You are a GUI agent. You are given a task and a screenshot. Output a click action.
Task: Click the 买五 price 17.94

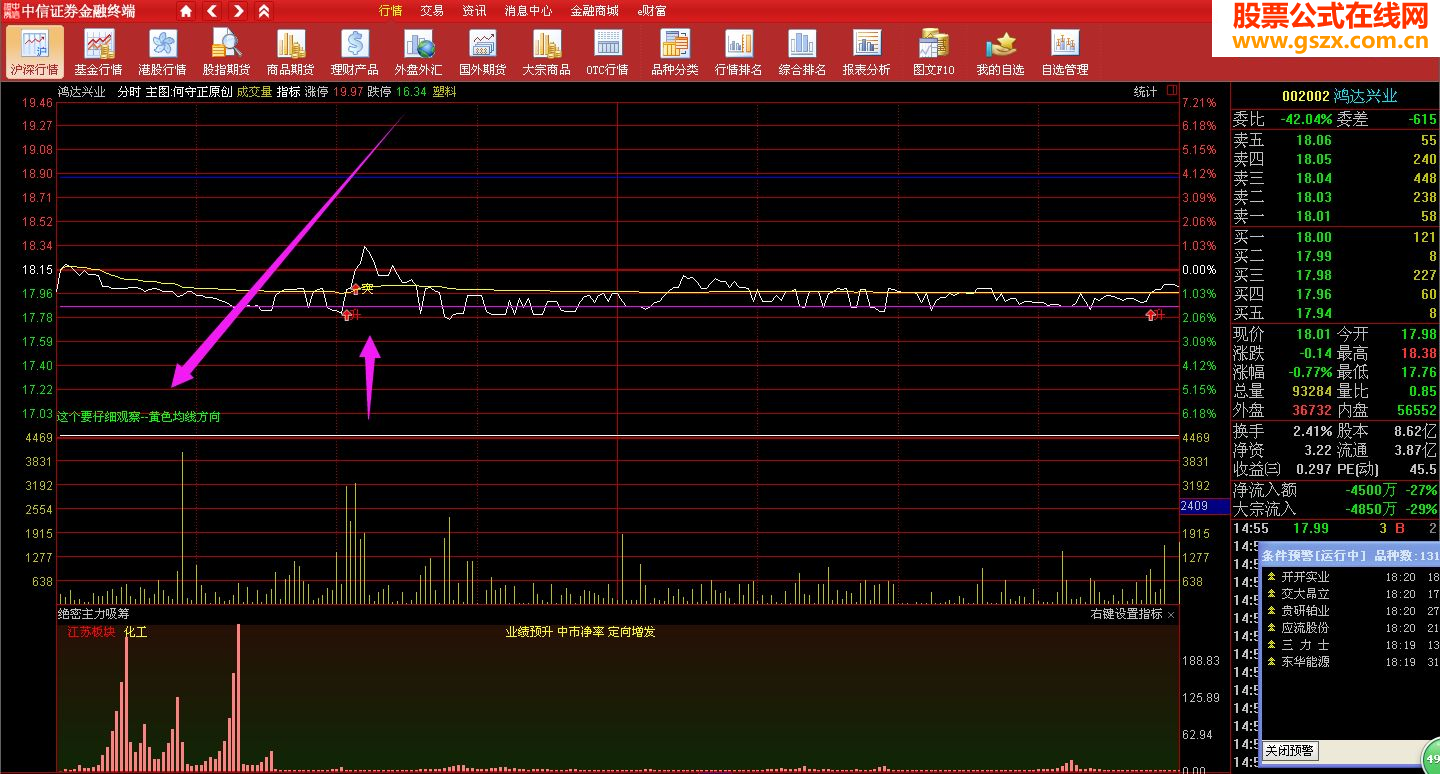coord(1313,313)
